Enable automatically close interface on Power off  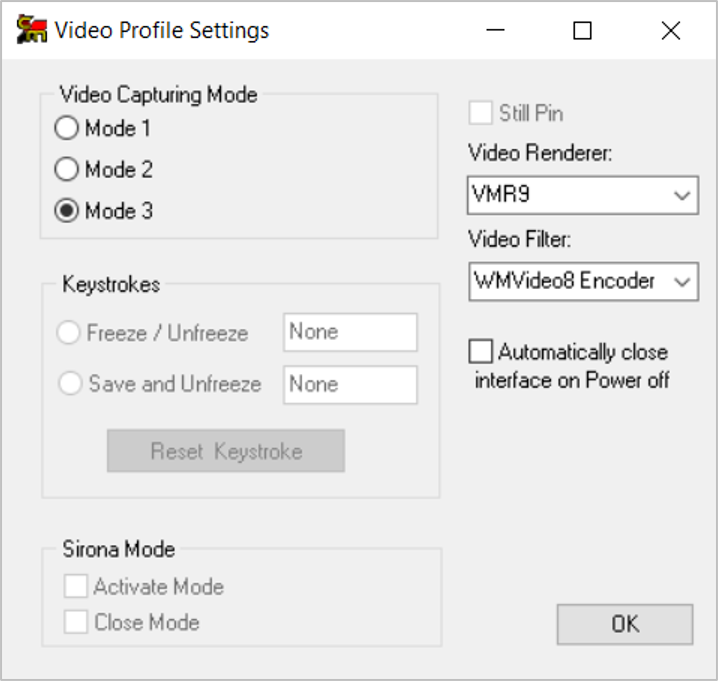[x=481, y=352]
